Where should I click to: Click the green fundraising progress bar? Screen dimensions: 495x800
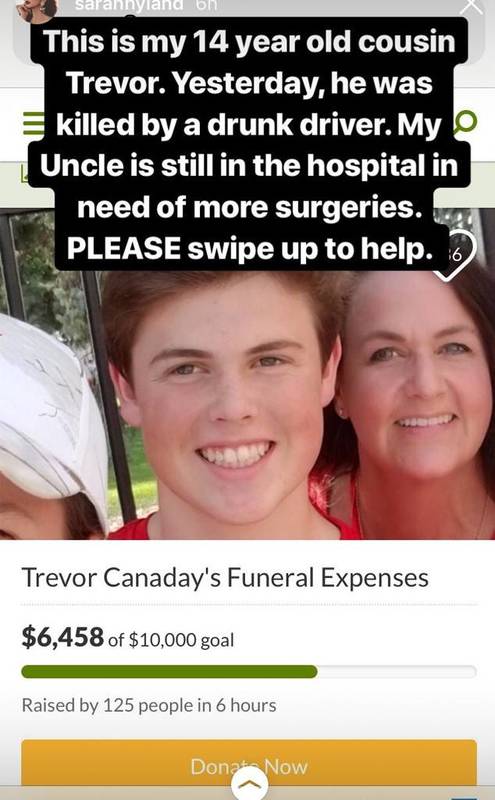click(x=169, y=671)
